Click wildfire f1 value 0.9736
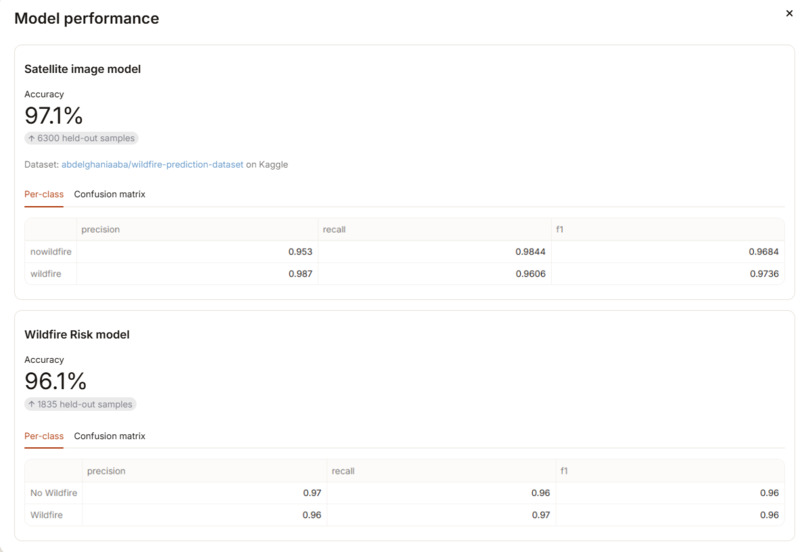Image resolution: width=806 pixels, height=552 pixels. point(764,274)
